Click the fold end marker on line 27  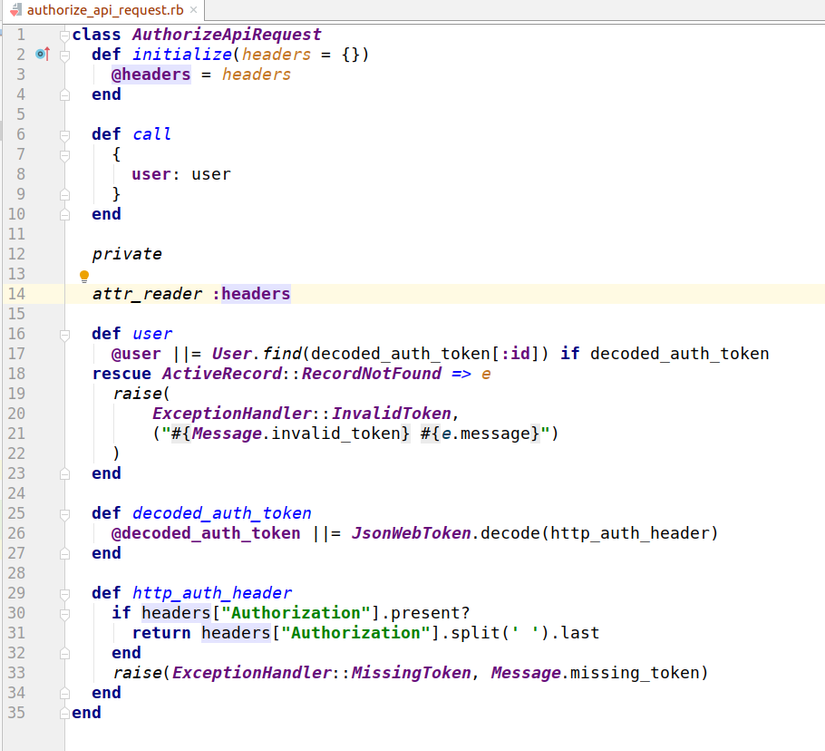[x=65, y=554]
